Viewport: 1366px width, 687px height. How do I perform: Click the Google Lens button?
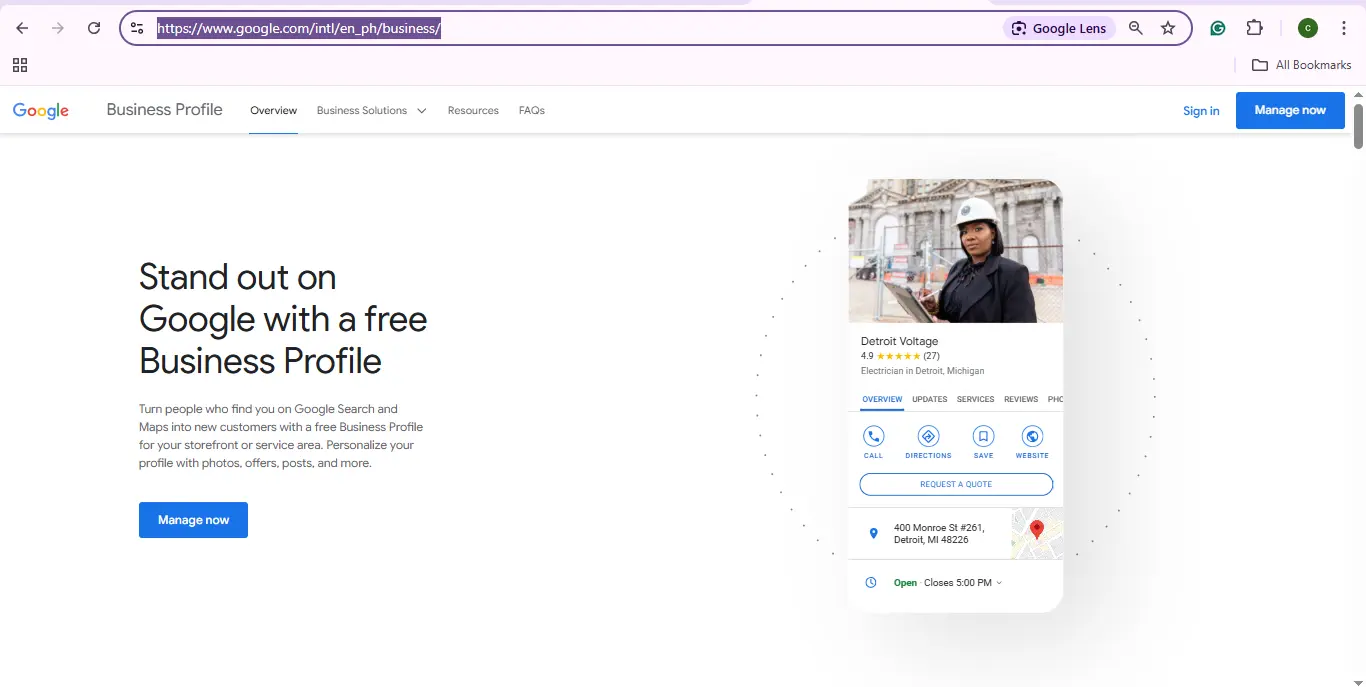coord(1059,28)
